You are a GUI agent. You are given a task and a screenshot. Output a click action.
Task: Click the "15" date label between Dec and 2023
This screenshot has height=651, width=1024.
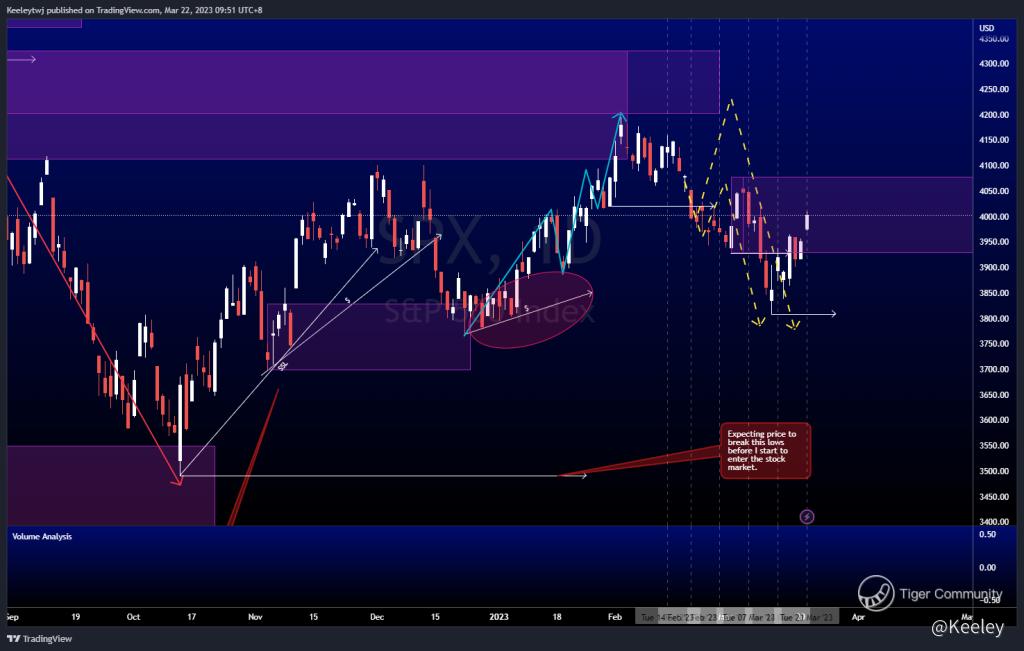click(x=436, y=617)
